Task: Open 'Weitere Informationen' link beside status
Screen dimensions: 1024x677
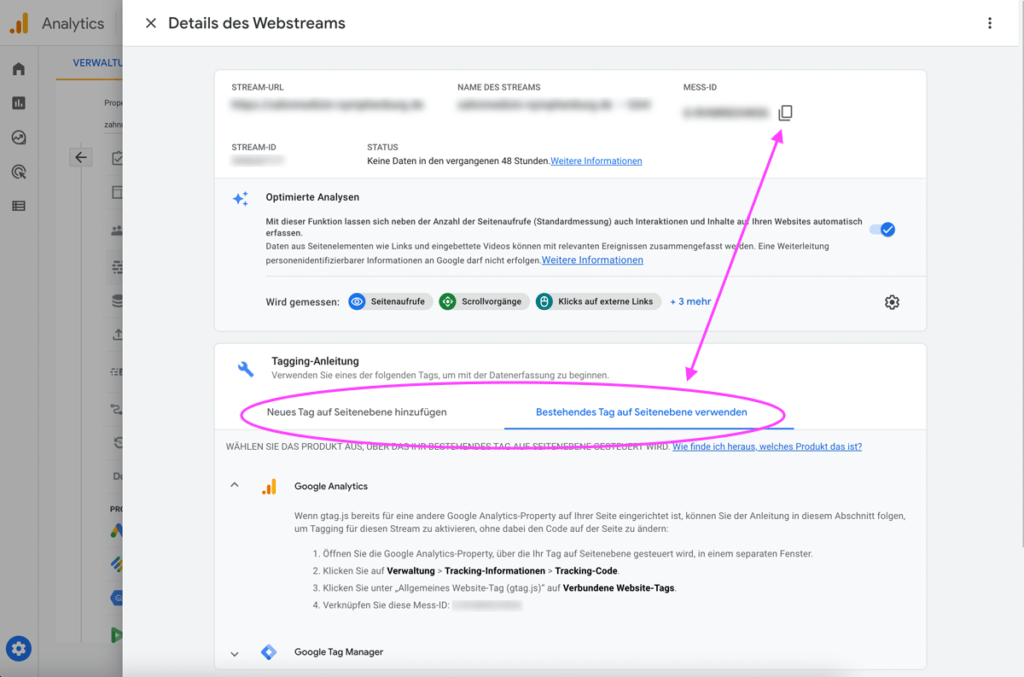Action: click(x=596, y=161)
